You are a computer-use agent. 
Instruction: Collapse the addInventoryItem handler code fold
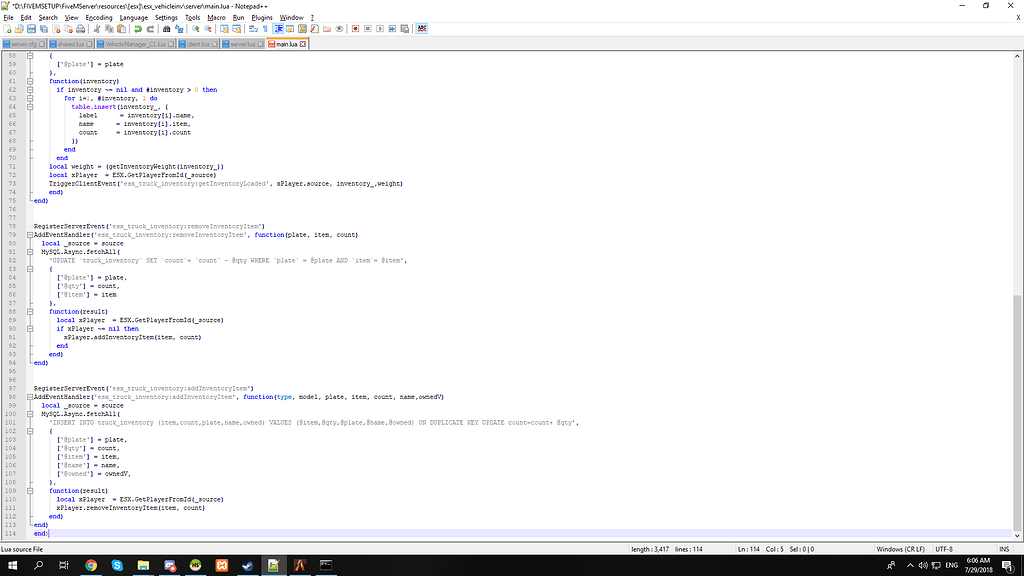pos(30,397)
